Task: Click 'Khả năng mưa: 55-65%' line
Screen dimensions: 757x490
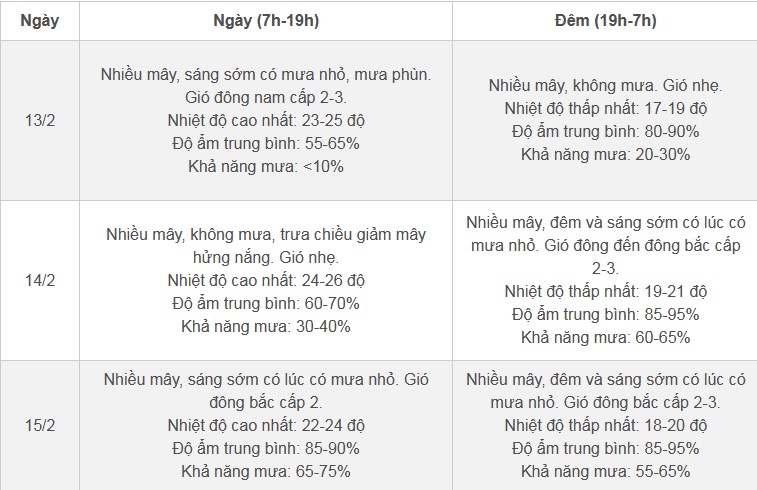Action: 605,471
